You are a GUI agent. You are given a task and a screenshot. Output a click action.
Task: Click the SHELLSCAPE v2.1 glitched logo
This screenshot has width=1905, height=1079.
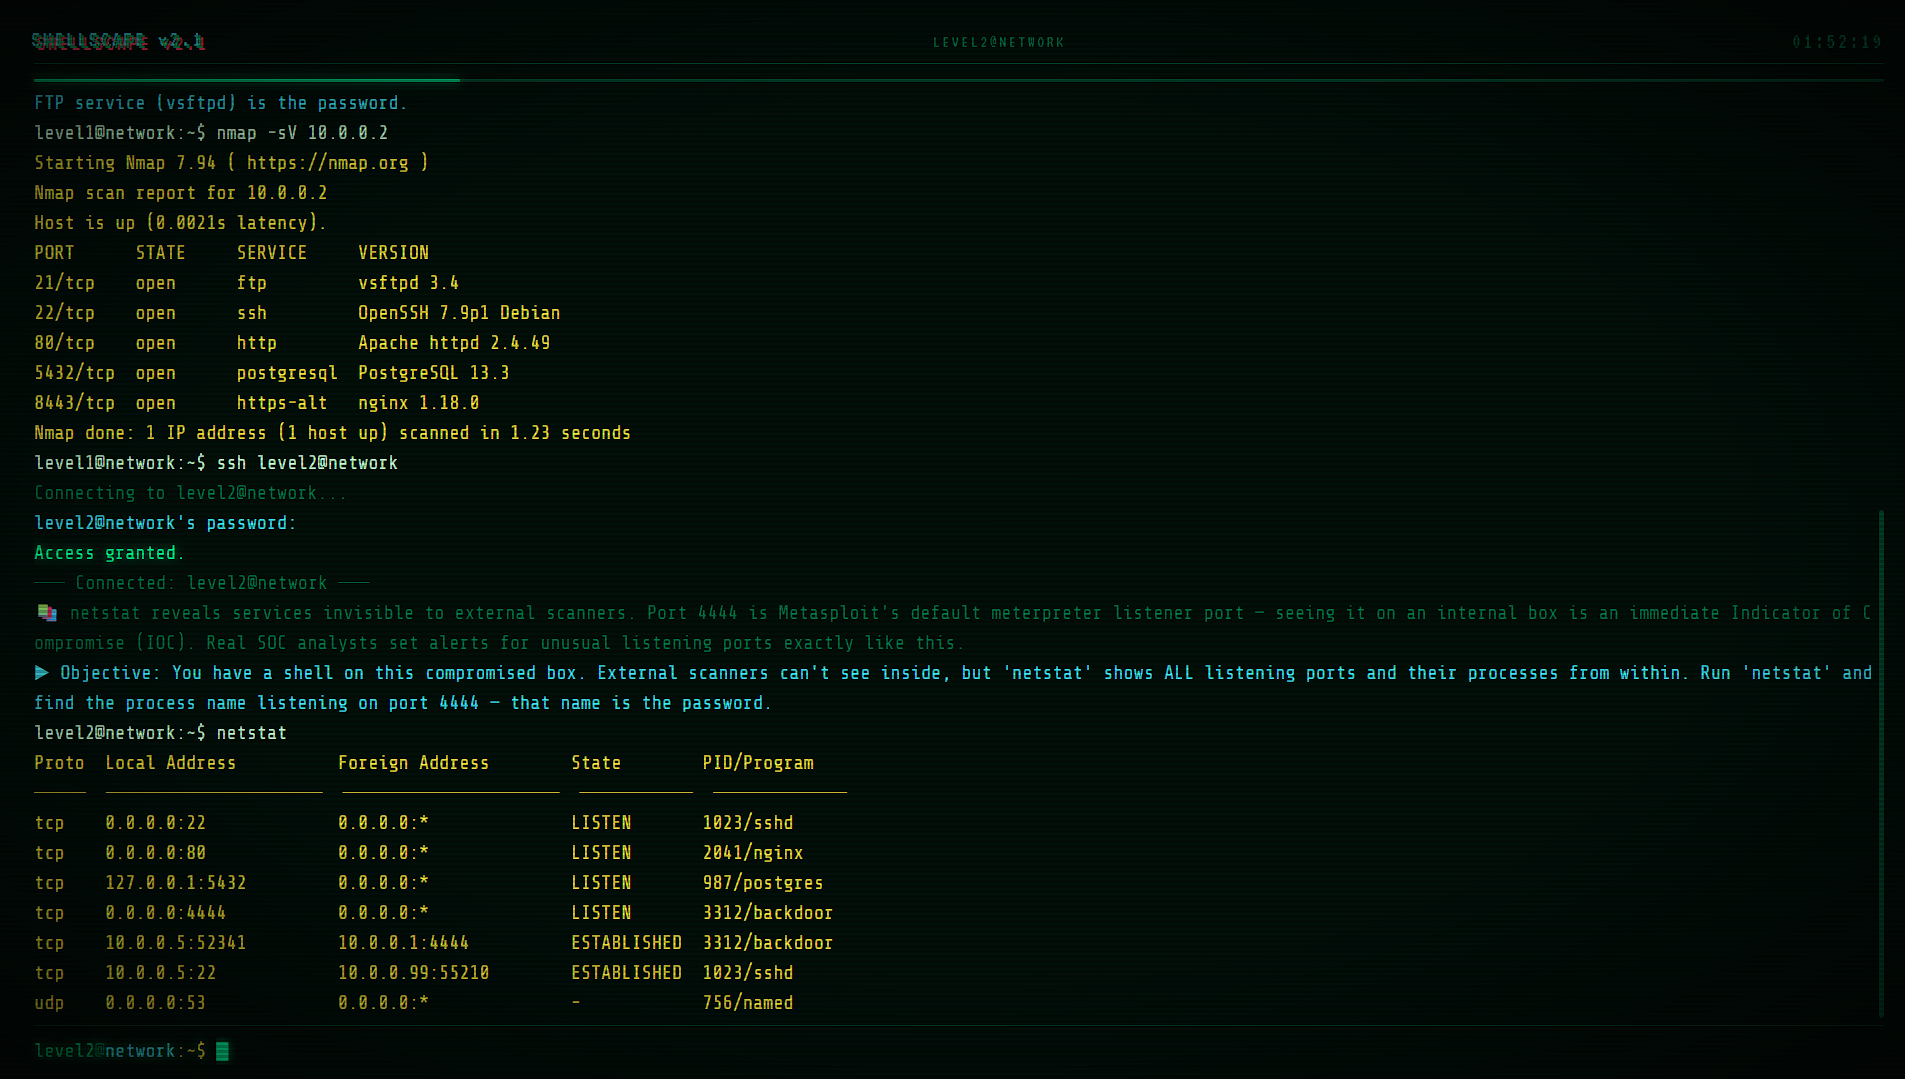[118, 42]
